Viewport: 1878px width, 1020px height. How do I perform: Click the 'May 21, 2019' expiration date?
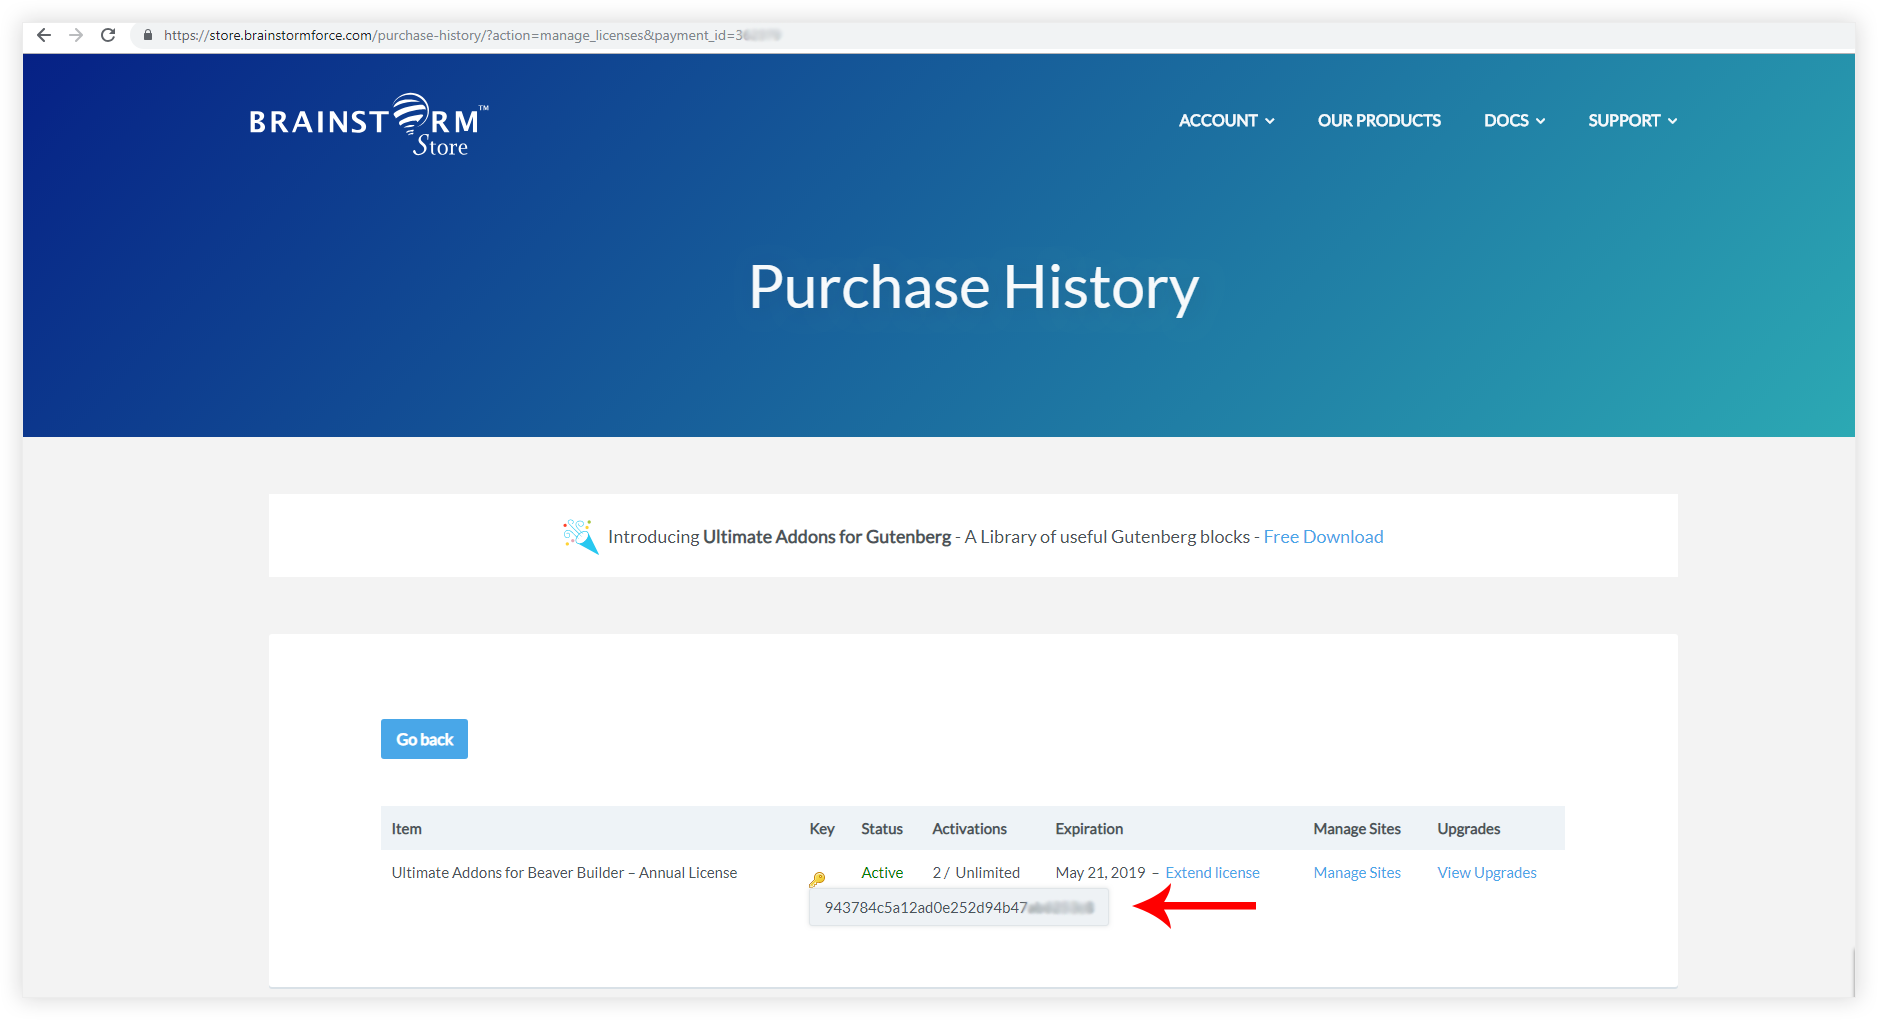pos(1100,873)
